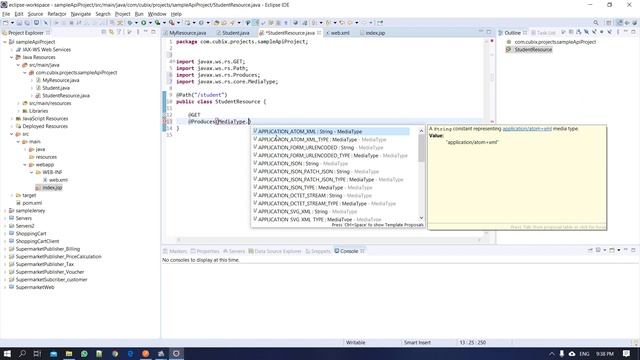Open Windows Start menu
The image size is (640, 360).
[x=7, y=353]
